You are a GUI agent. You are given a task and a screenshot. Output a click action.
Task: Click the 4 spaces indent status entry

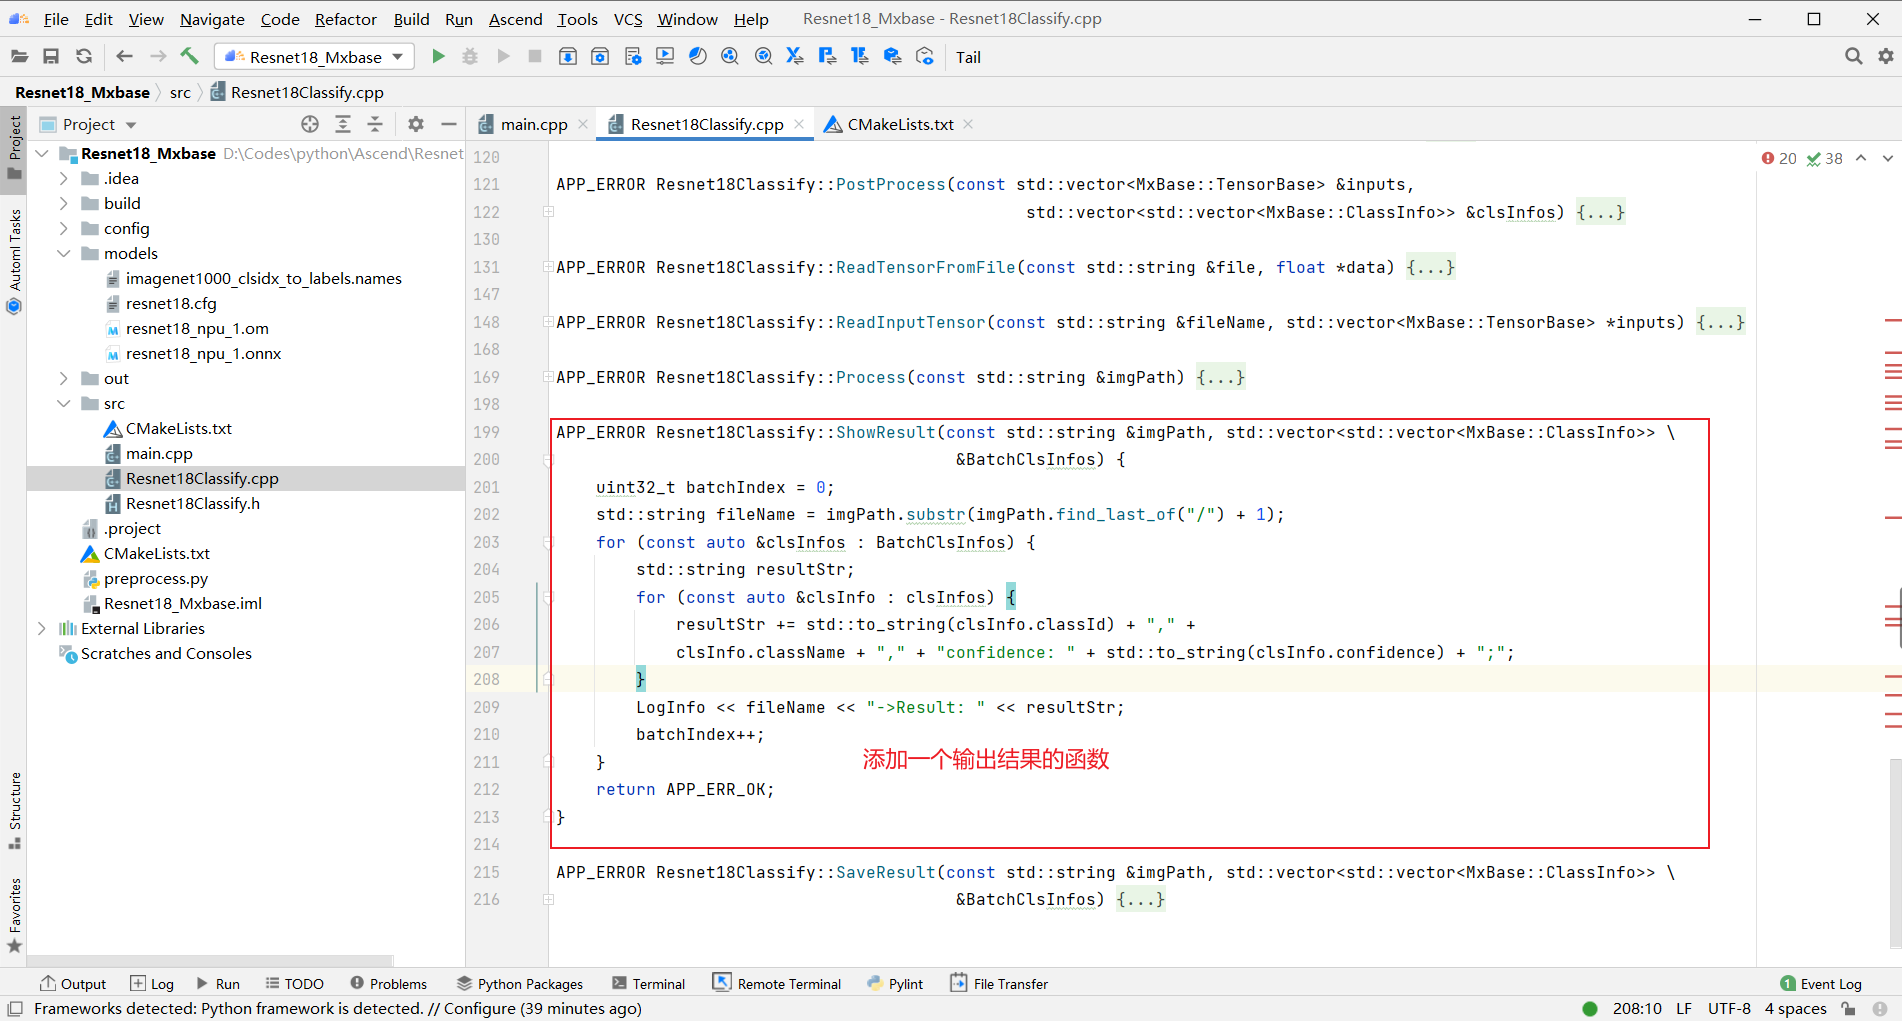point(1795,1008)
